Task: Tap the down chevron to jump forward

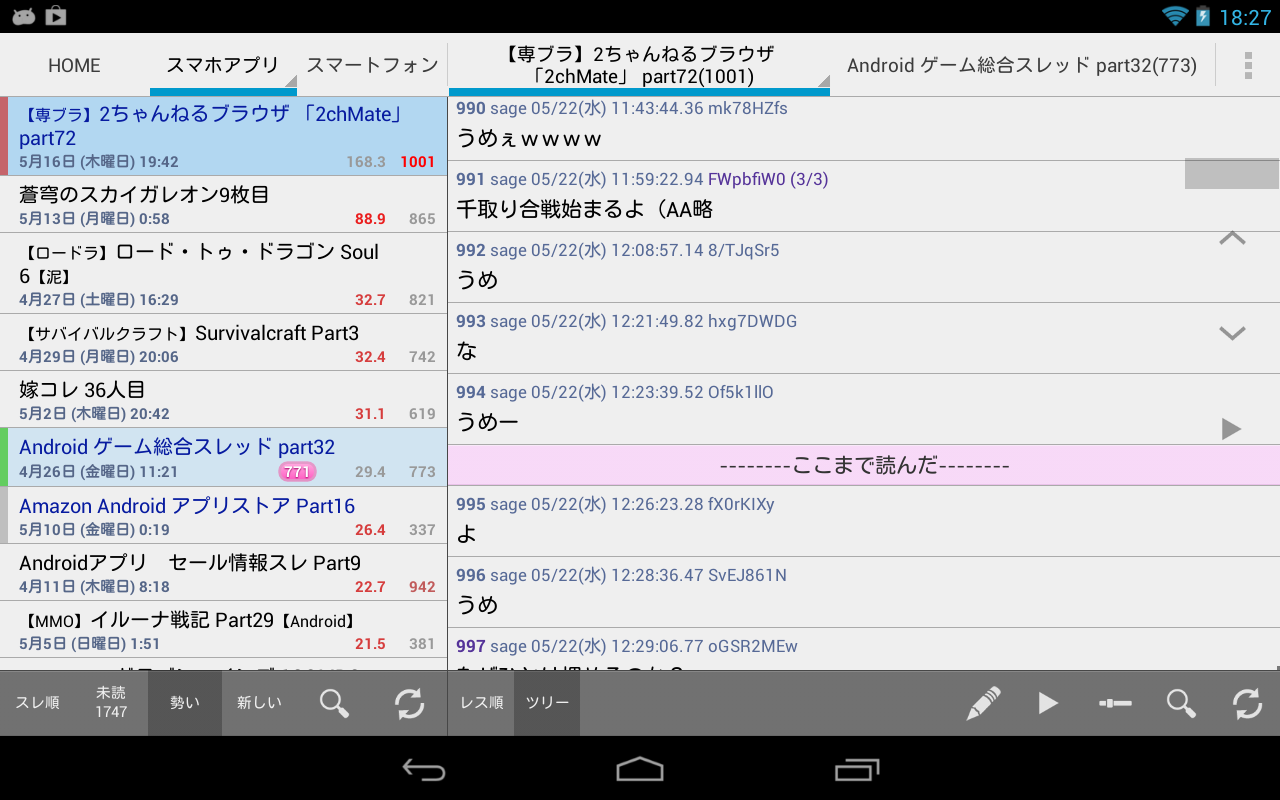Action: (1231, 331)
